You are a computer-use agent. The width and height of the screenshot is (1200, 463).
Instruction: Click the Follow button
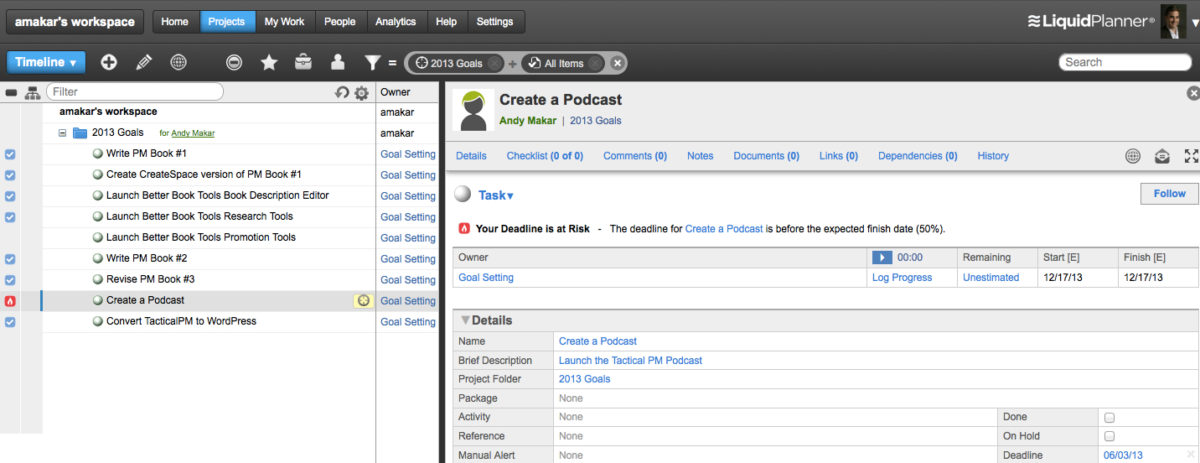coord(1169,194)
